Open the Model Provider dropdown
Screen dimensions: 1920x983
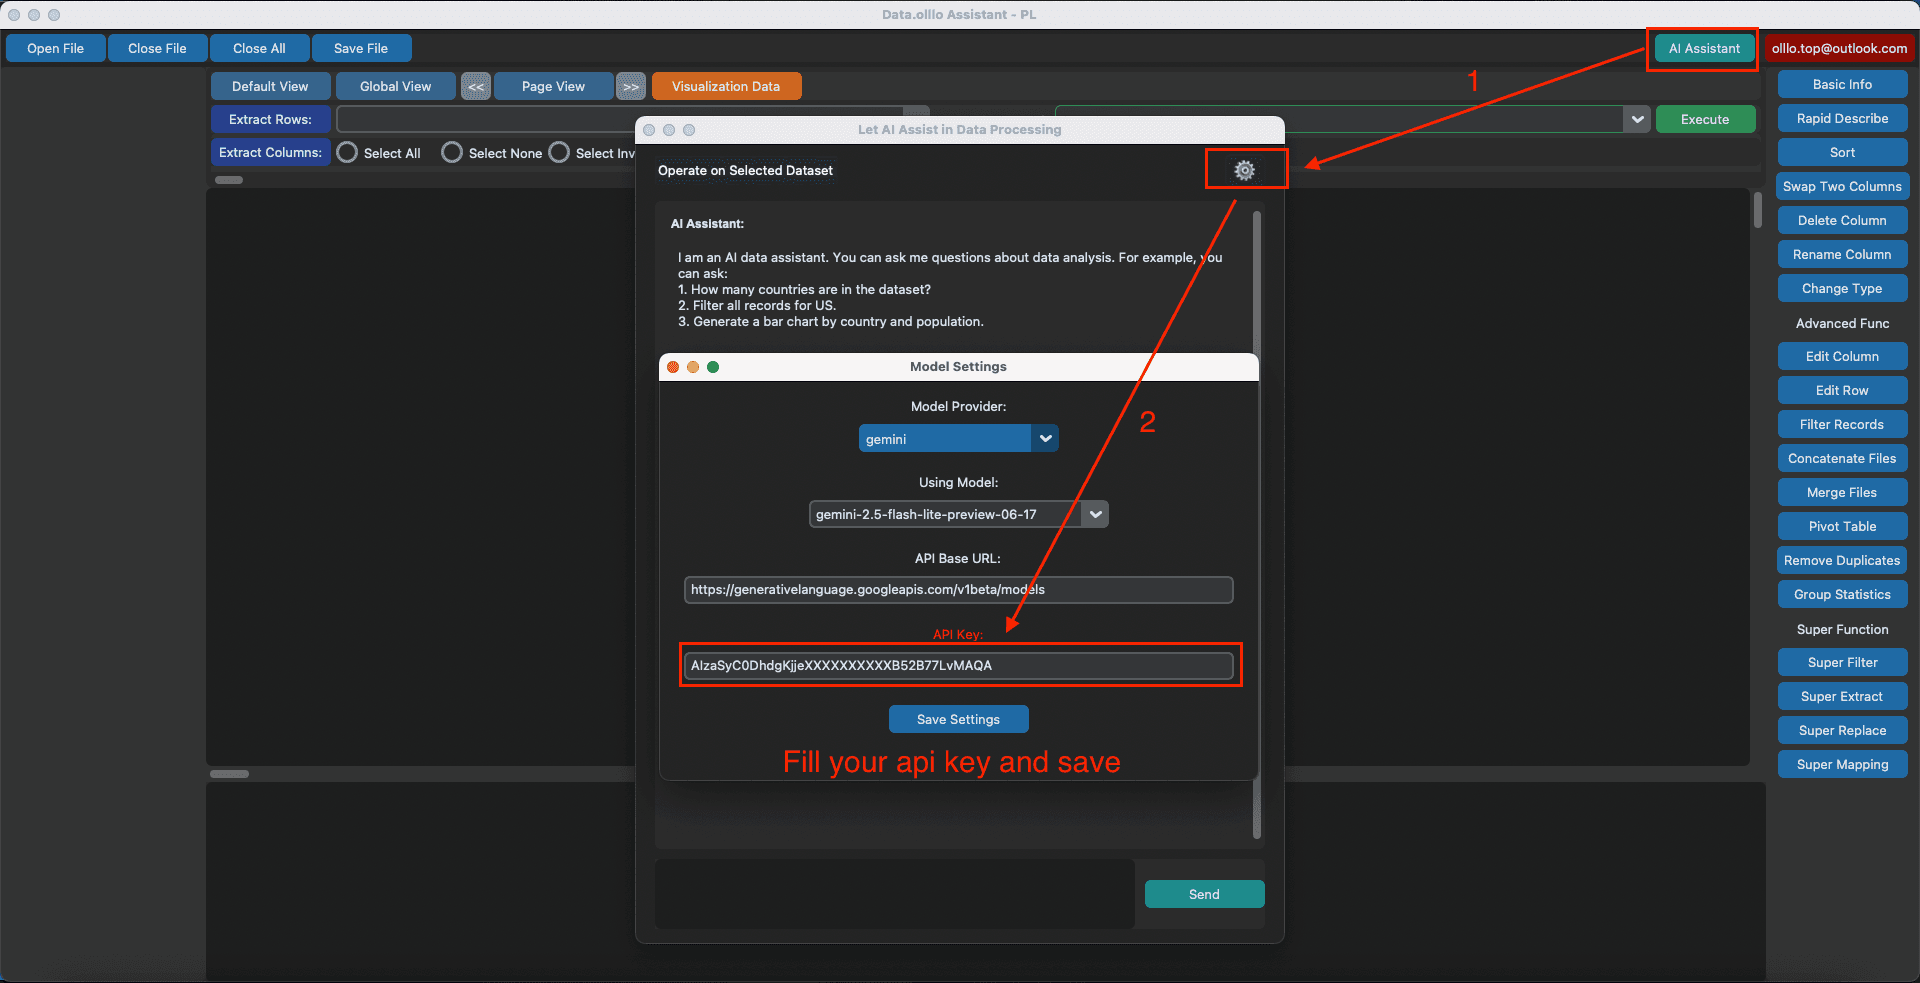(1044, 438)
